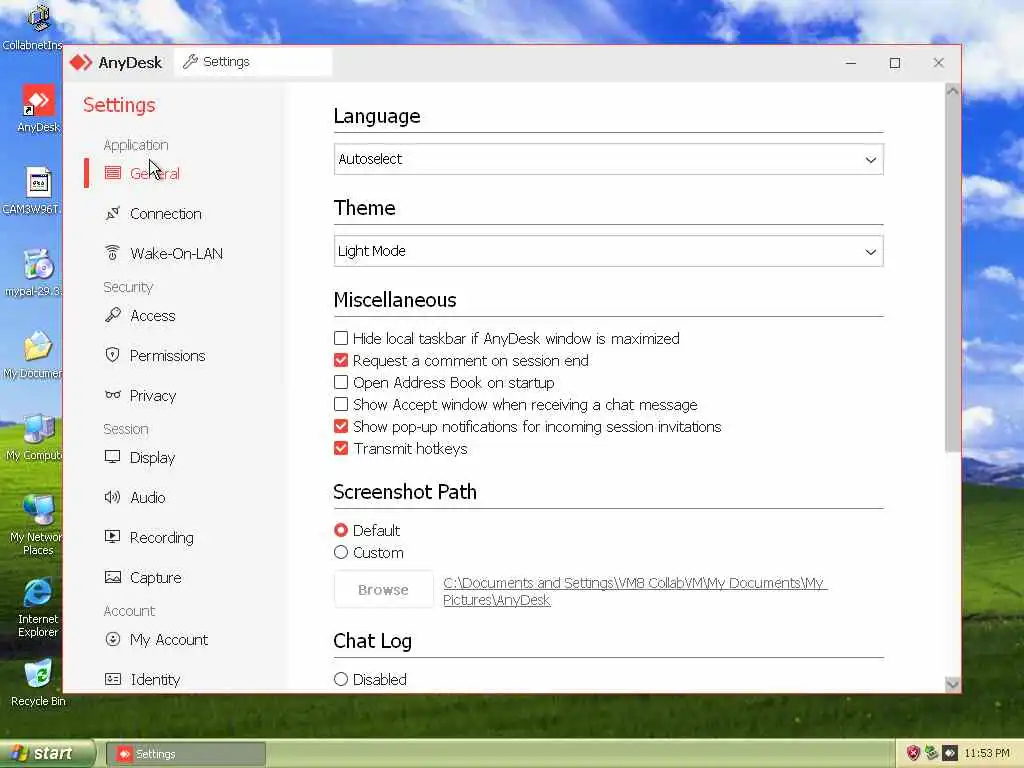Image resolution: width=1024 pixels, height=768 pixels.
Task: Click the settings scrollbar down arrow
Action: point(952,684)
